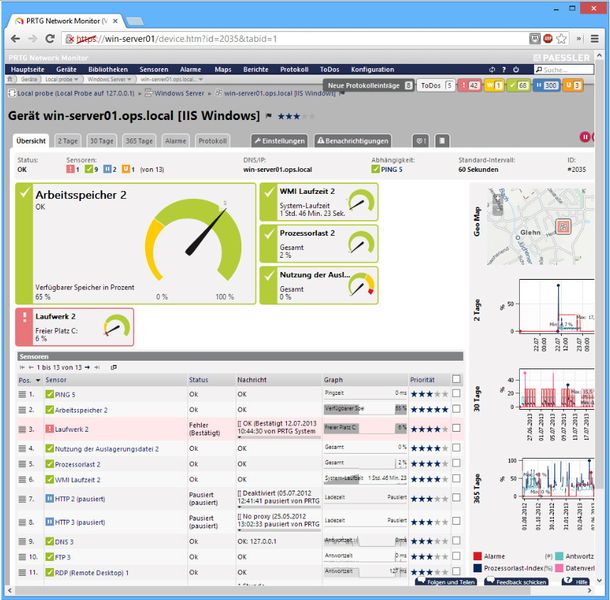Click the PRTG refresh icon in the menu bar
The height and width of the screenshot is (600, 610).
[492, 70]
